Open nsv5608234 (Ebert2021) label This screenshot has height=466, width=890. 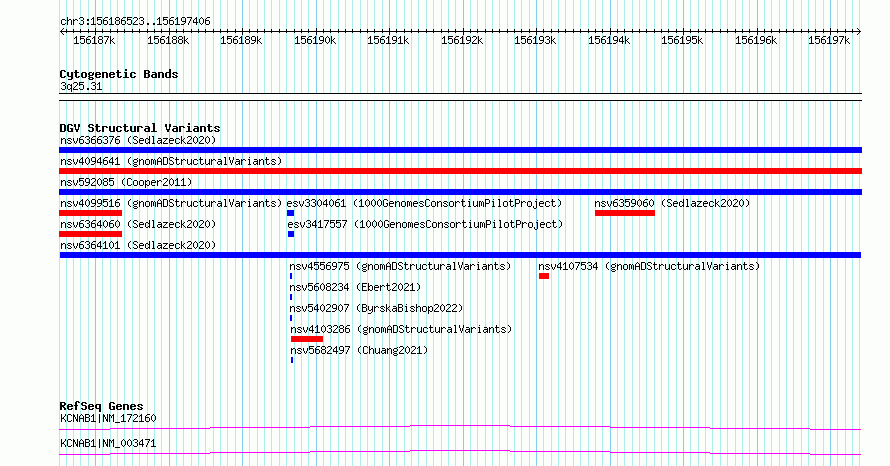(x=355, y=287)
